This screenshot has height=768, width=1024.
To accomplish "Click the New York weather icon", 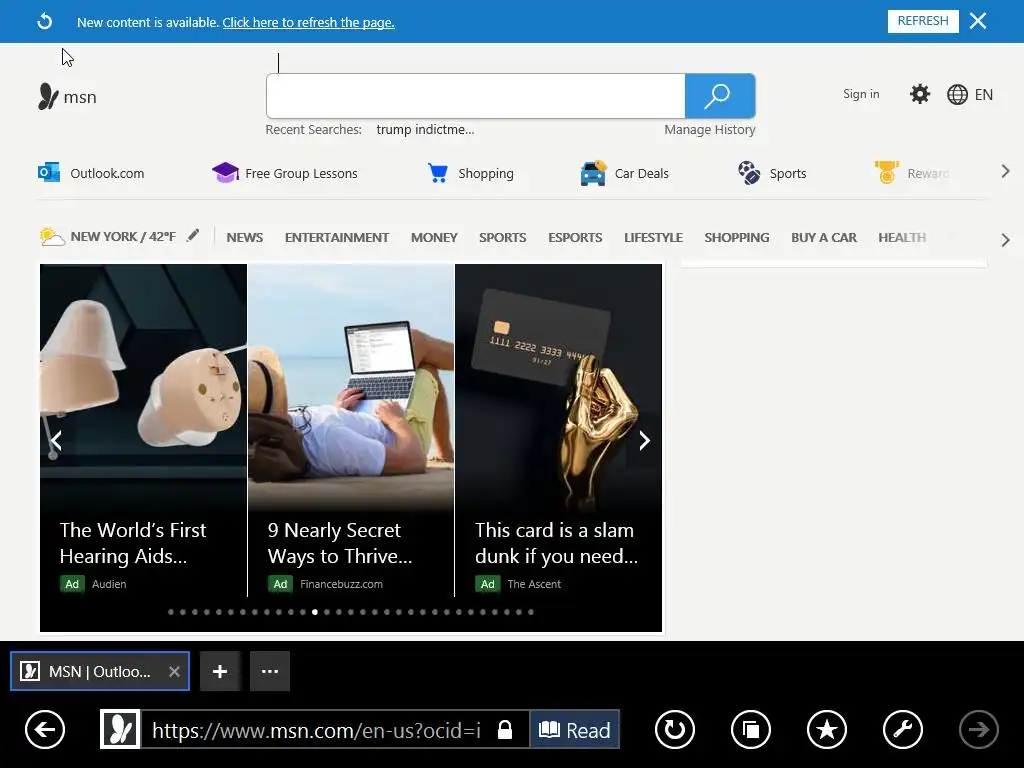I will pos(52,236).
